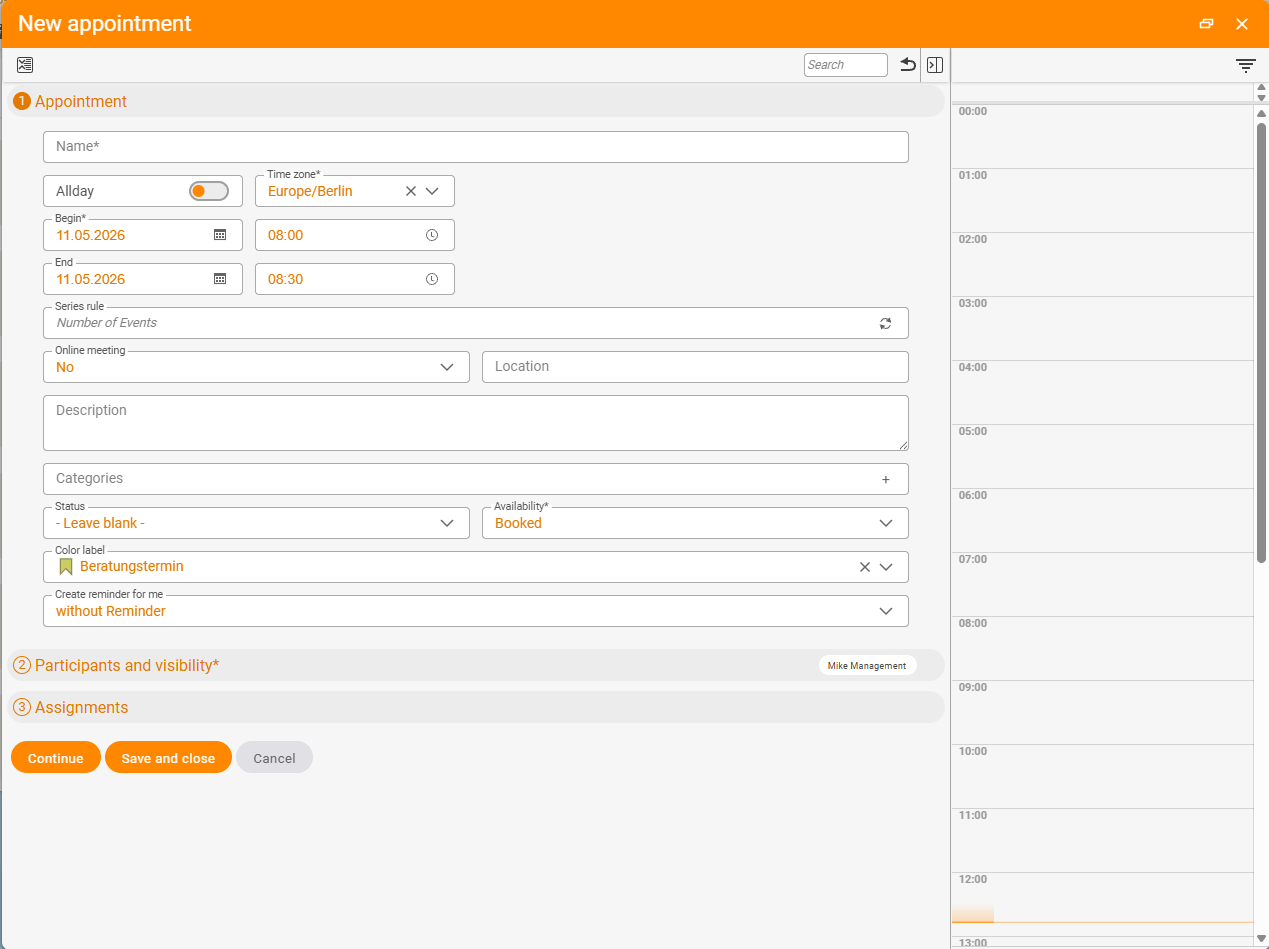Open End time clock picker icon
This screenshot has width=1269, height=949.
click(432, 279)
